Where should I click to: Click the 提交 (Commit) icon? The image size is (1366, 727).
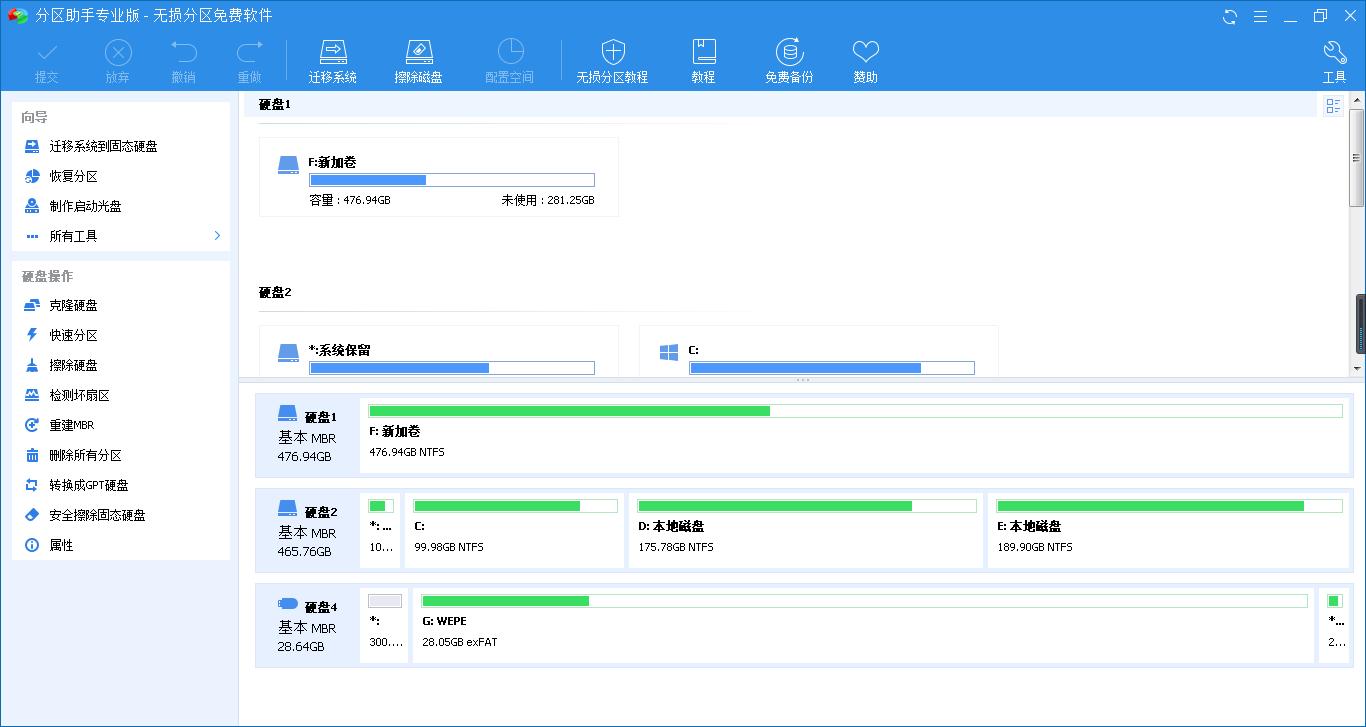tap(46, 58)
